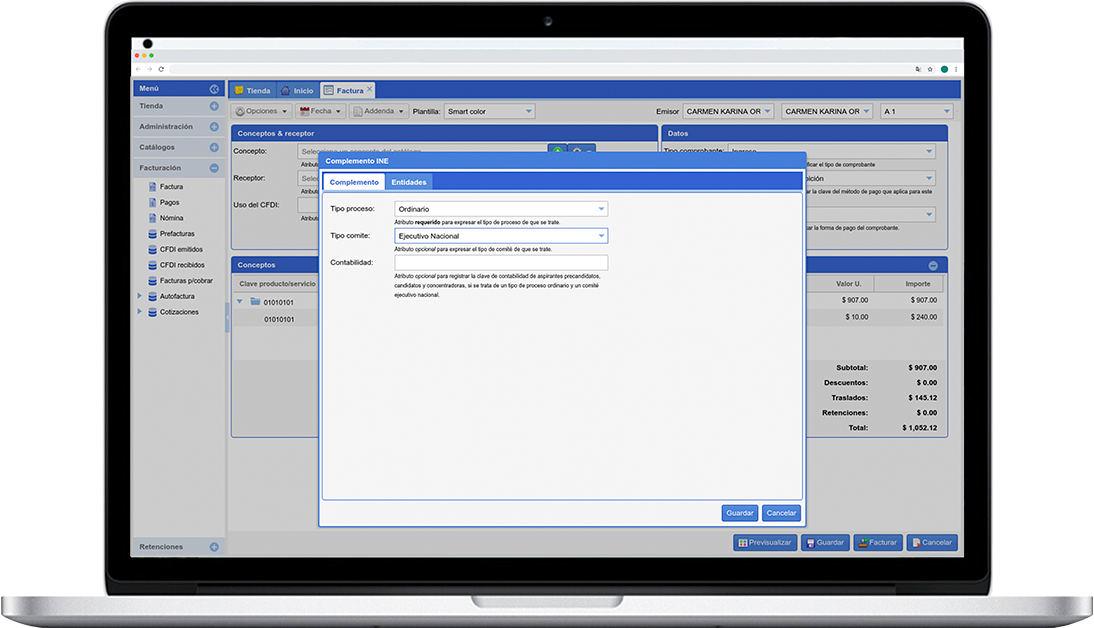Expand the Tienda sidebar section
Screen dimensions: 1094x628
[214, 106]
